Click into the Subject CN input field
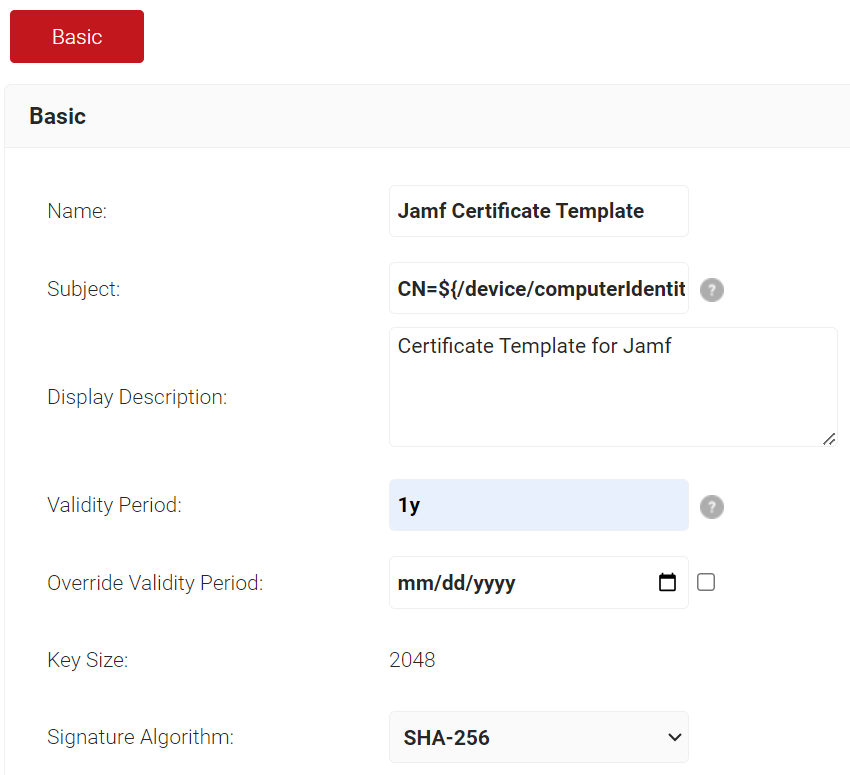The width and height of the screenshot is (850, 775). click(538, 288)
